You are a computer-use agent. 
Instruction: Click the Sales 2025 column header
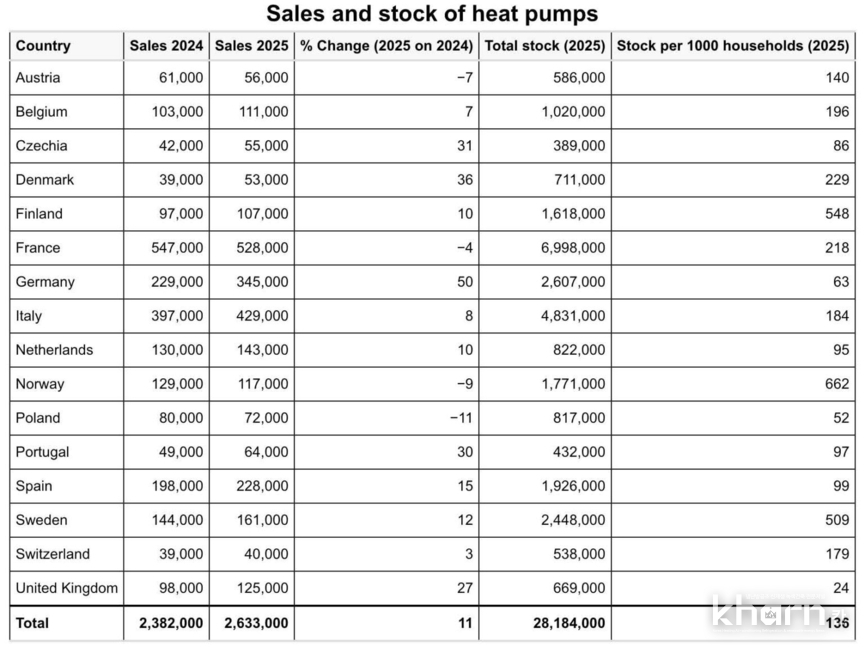tap(251, 45)
